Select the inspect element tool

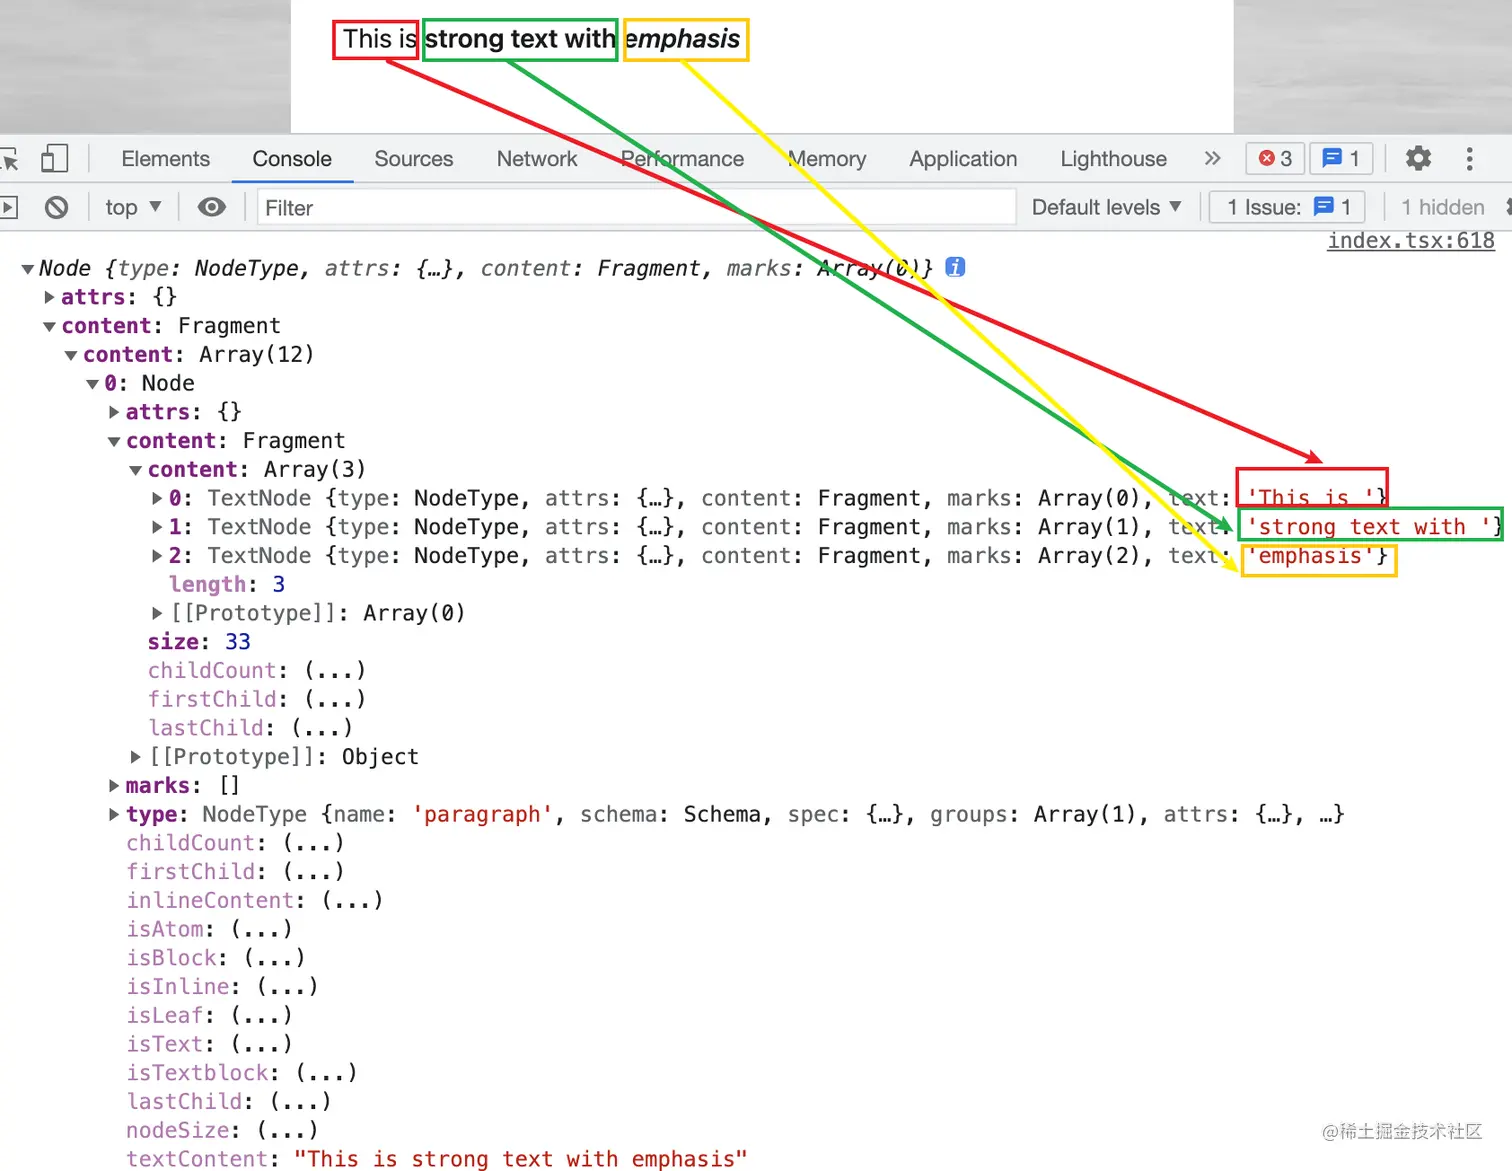point(12,158)
